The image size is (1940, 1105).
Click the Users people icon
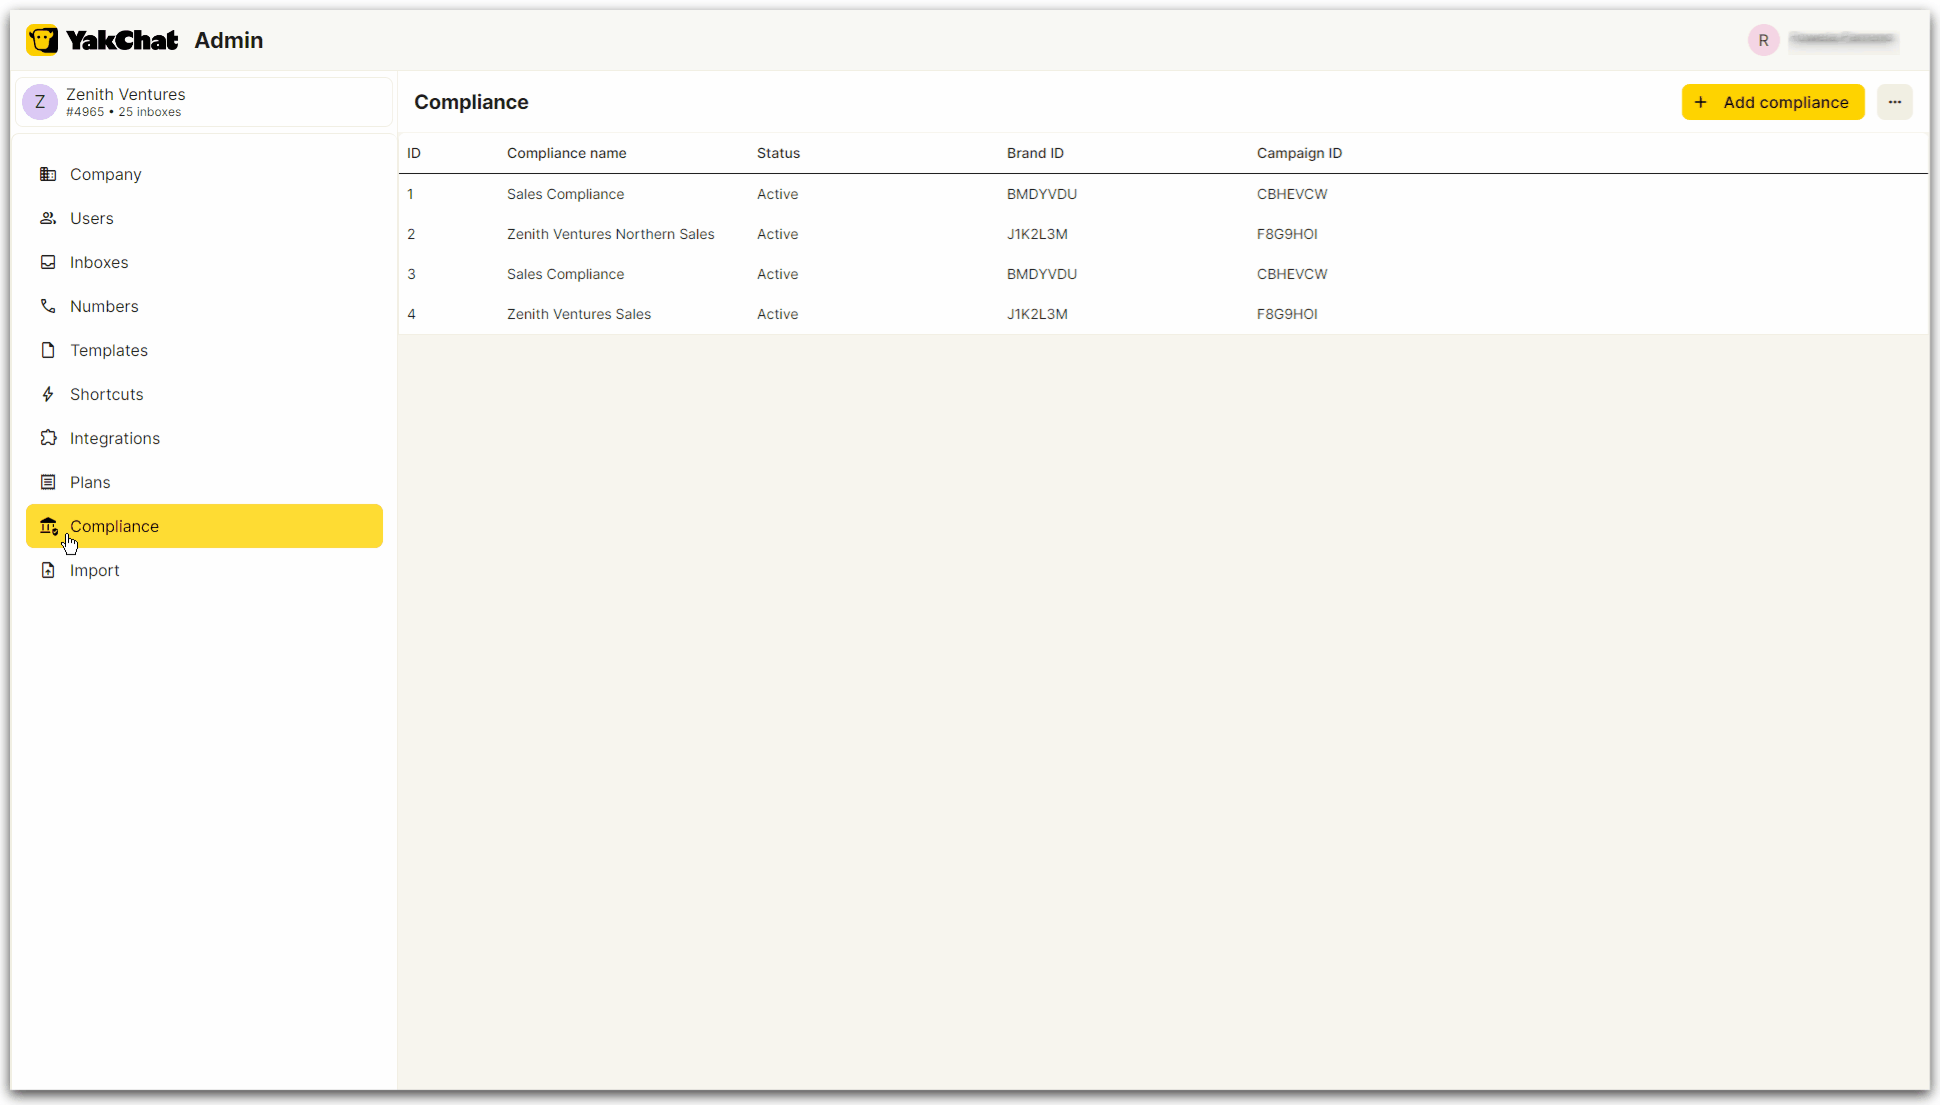click(x=48, y=218)
